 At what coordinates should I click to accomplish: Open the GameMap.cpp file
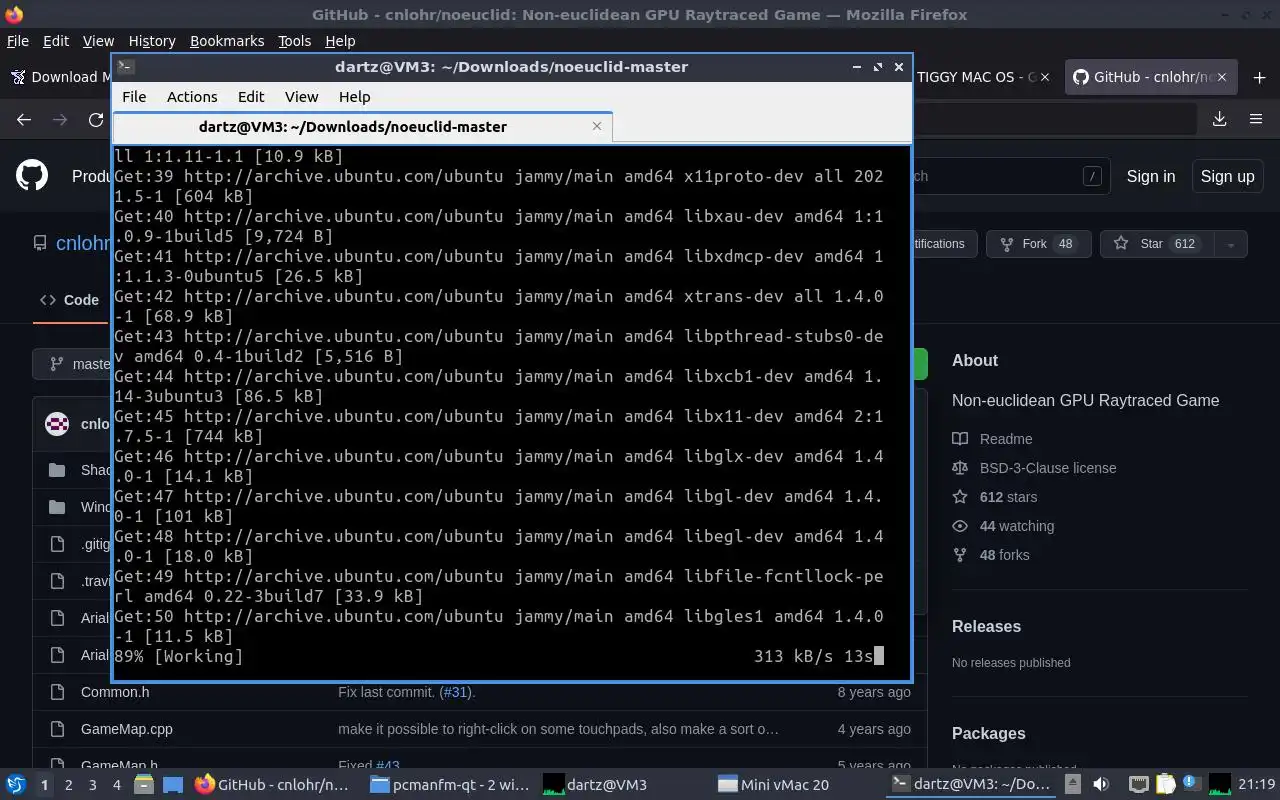click(x=127, y=729)
